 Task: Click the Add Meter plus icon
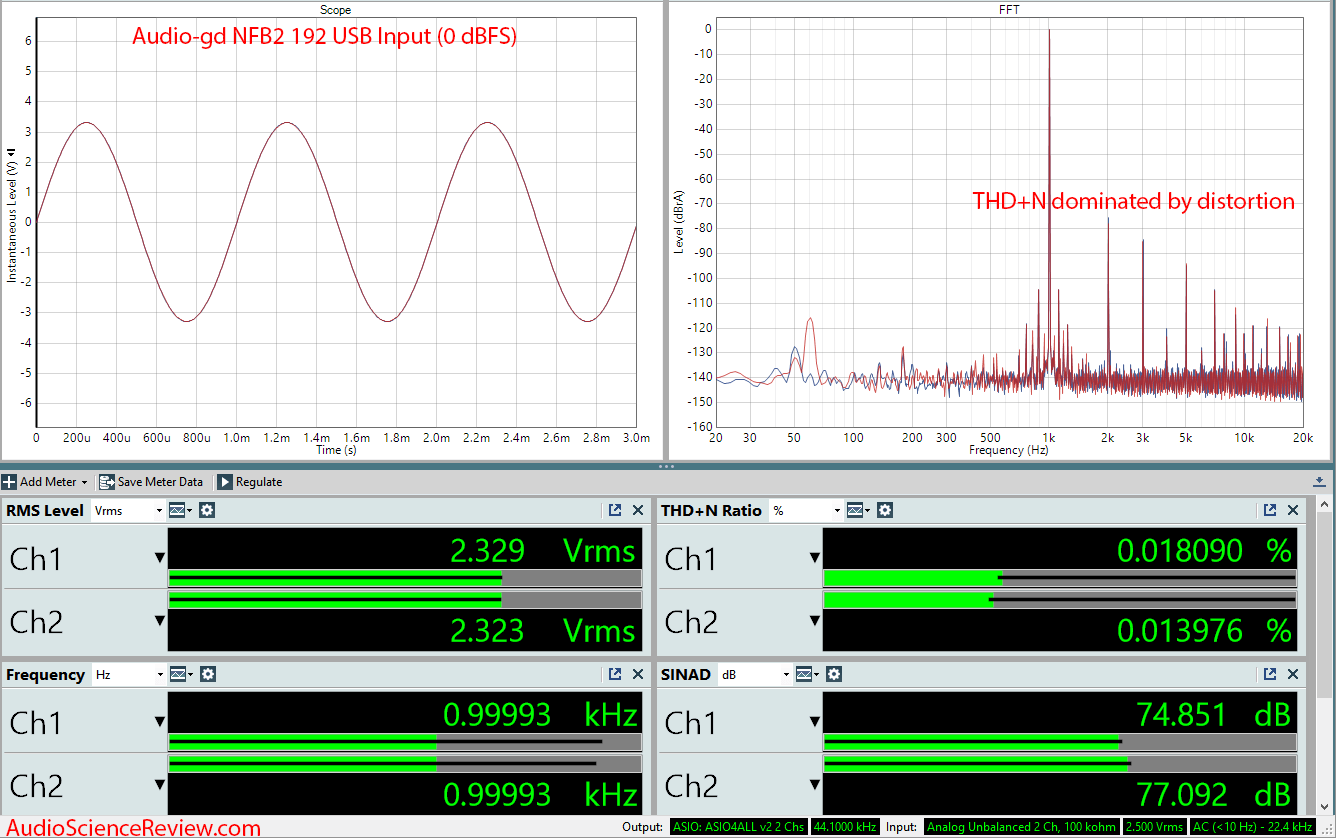[x=10, y=482]
